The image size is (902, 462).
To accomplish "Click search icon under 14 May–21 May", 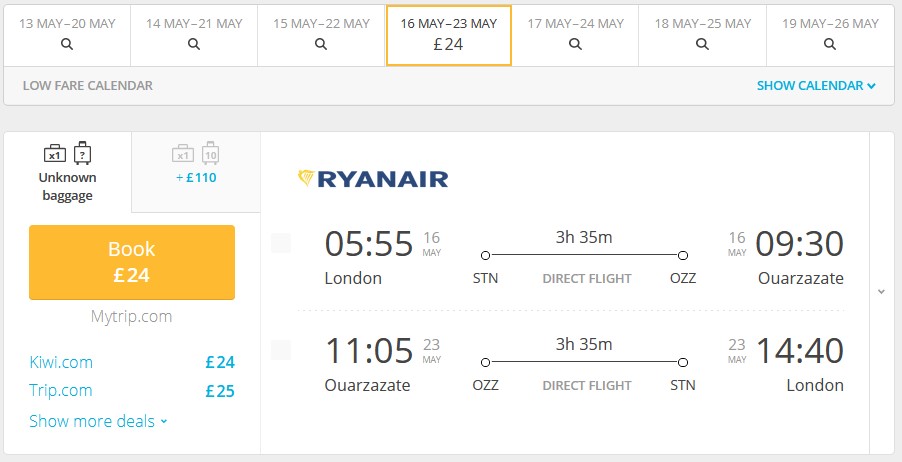I will click(x=194, y=44).
